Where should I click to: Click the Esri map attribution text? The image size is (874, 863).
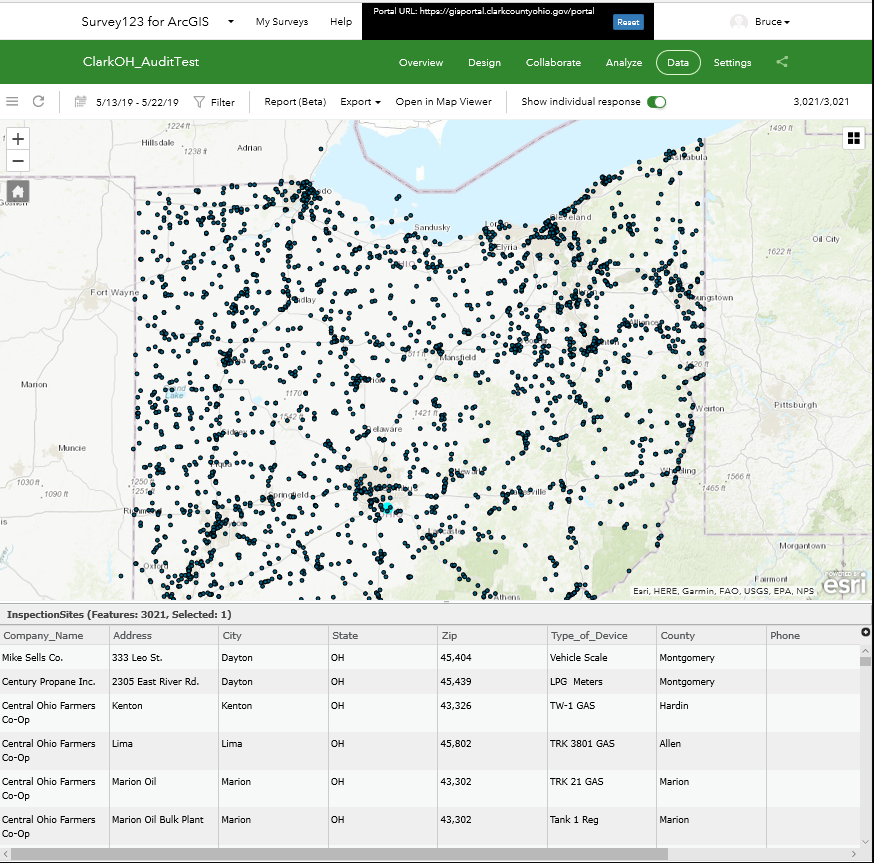(x=723, y=591)
